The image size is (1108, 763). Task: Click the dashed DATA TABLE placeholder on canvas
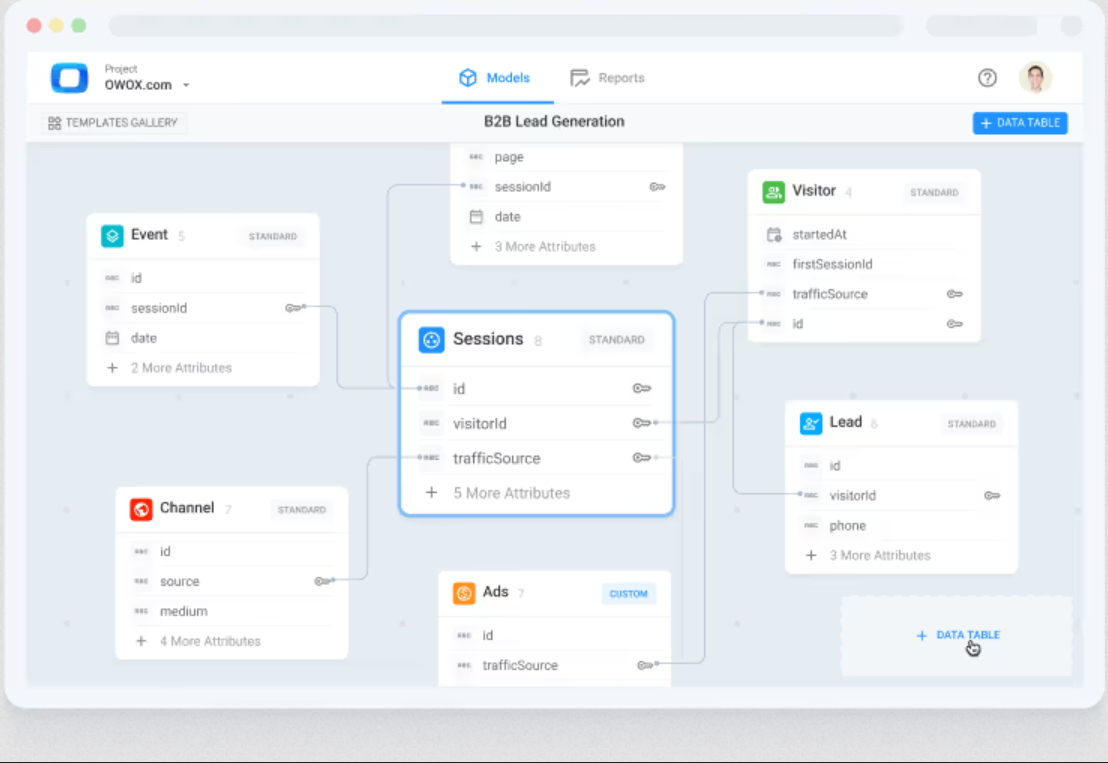pos(957,635)
